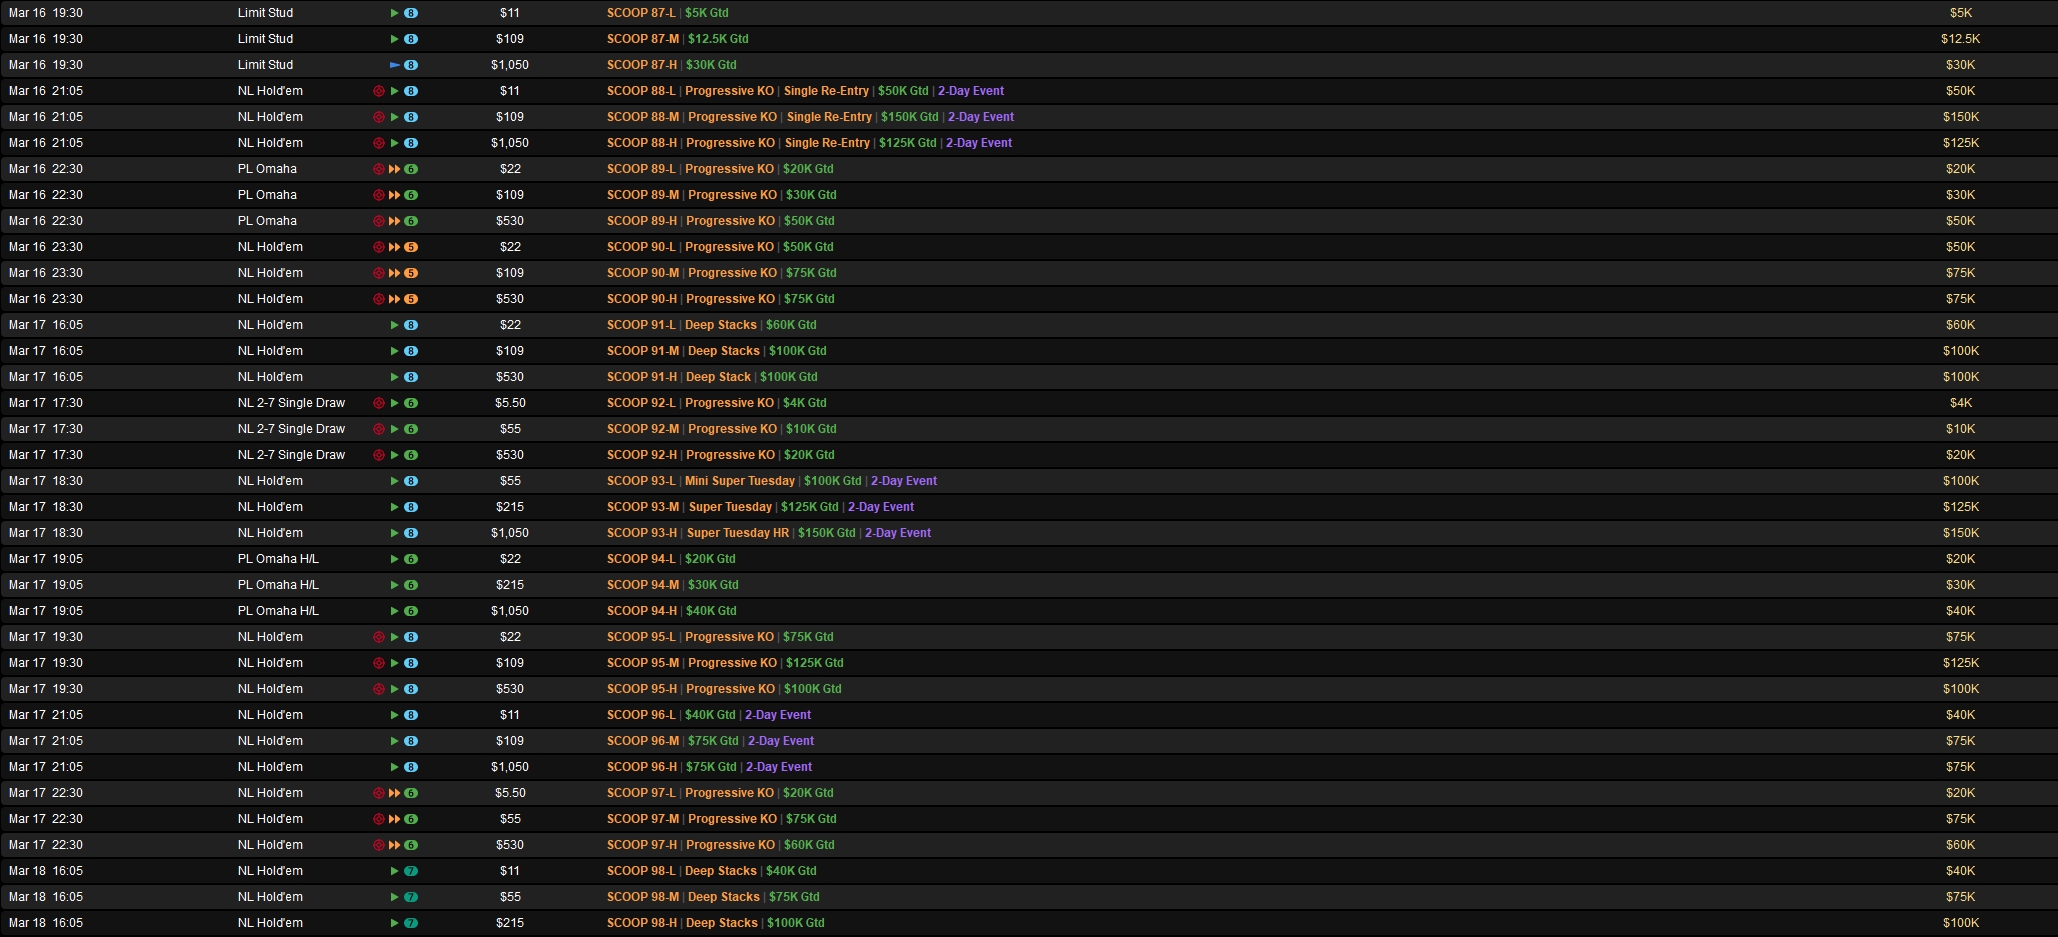
Task: Click the knockout icon on SCOOP 92-H row
Action: pyautogui.click(x=379, y=455)
